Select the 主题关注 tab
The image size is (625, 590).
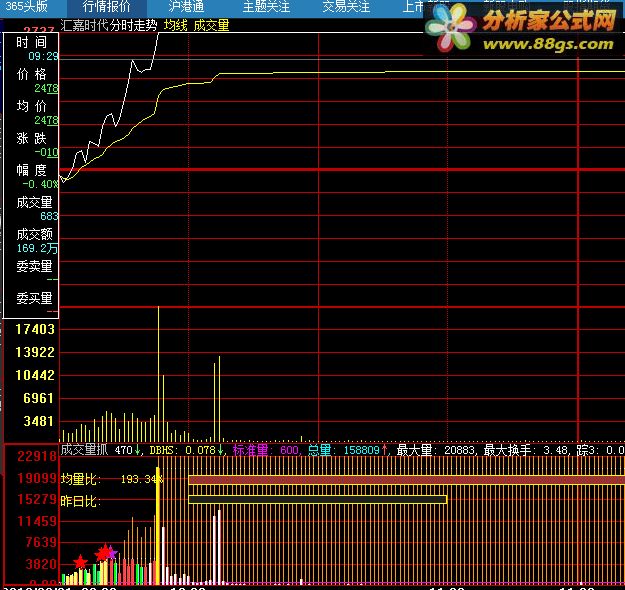pos(266,7)
